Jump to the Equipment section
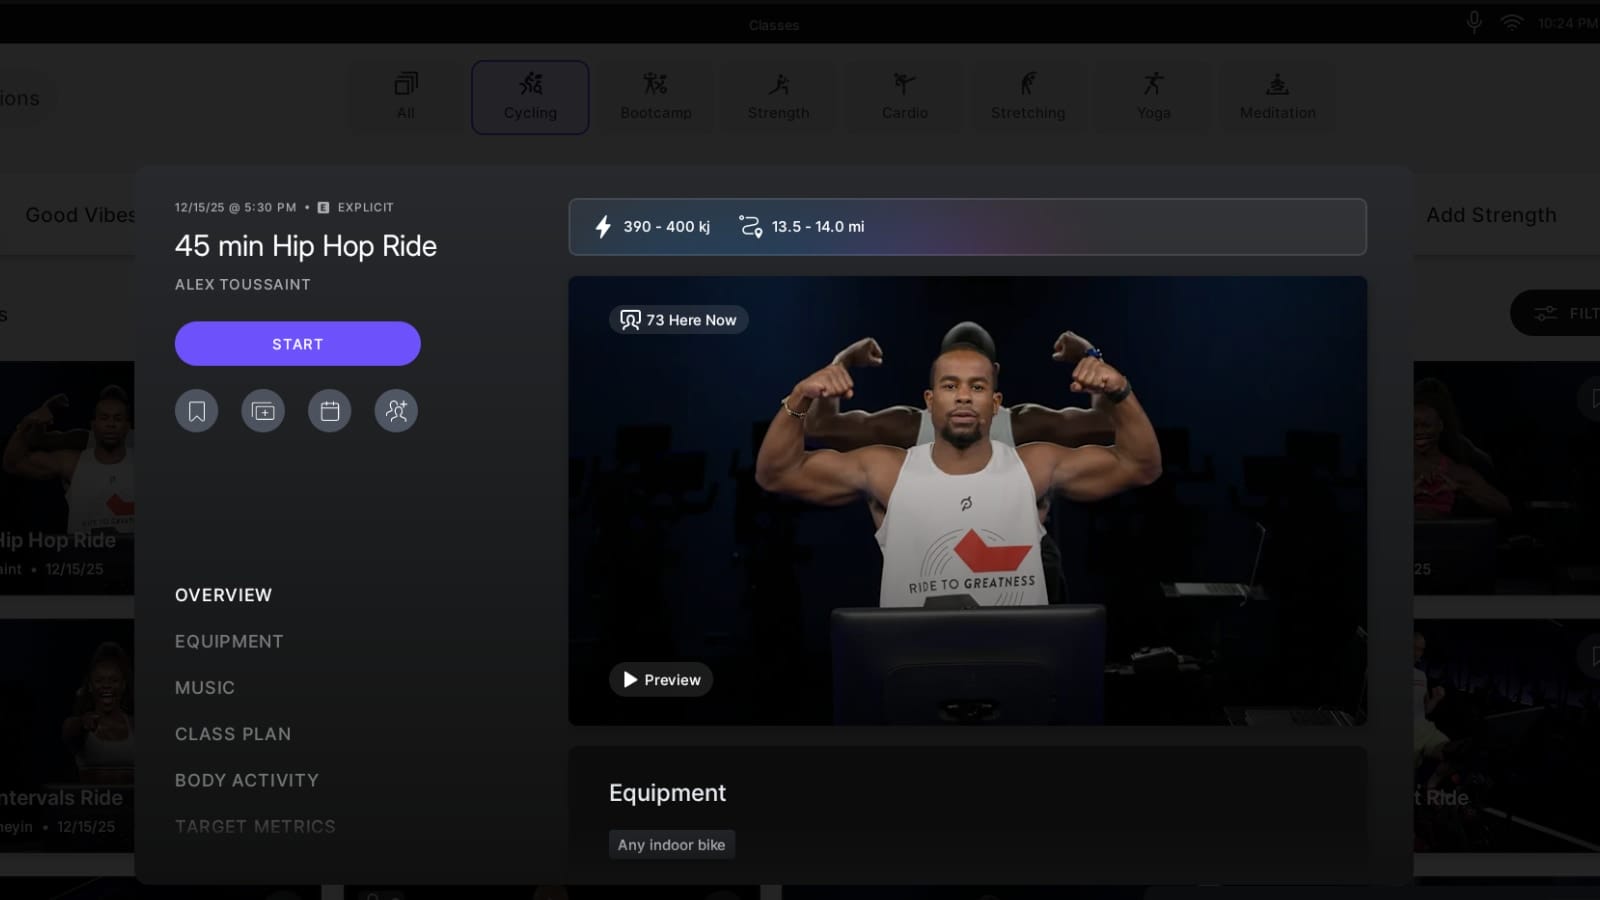The image size is (1600, 900). pos(229,642)
